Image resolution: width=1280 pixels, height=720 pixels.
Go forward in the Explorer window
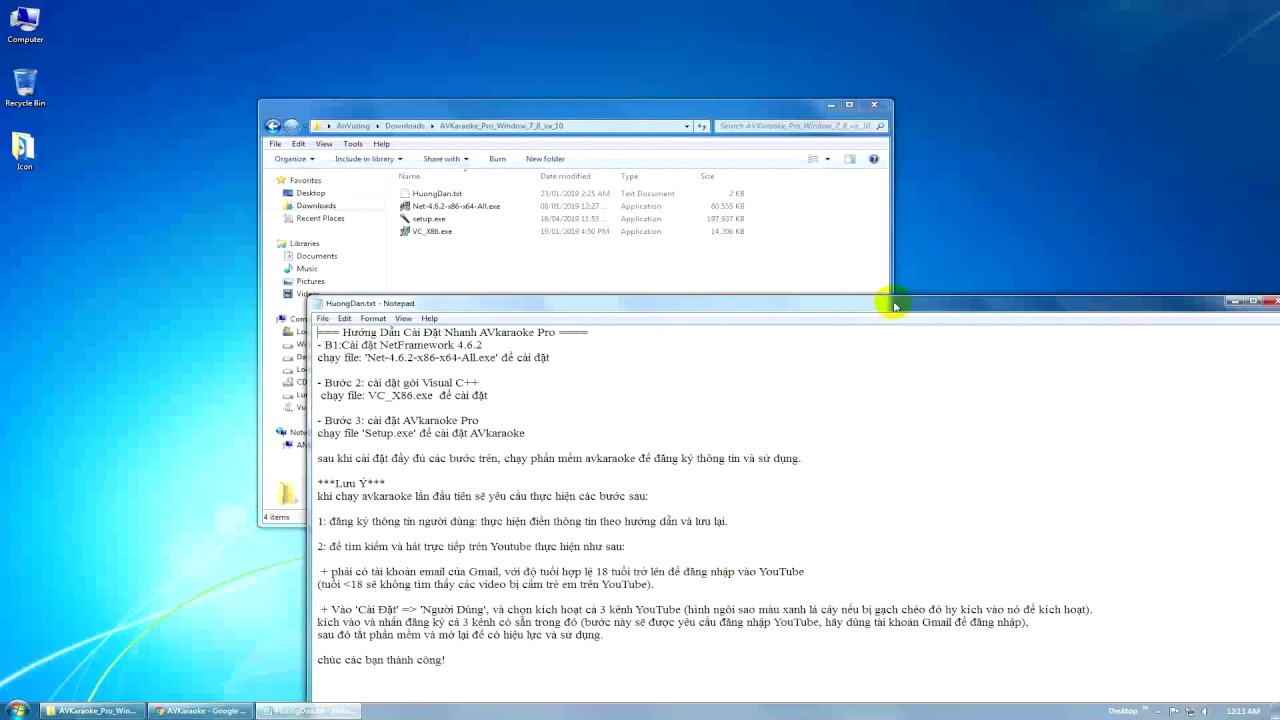(x=291, y=126)
